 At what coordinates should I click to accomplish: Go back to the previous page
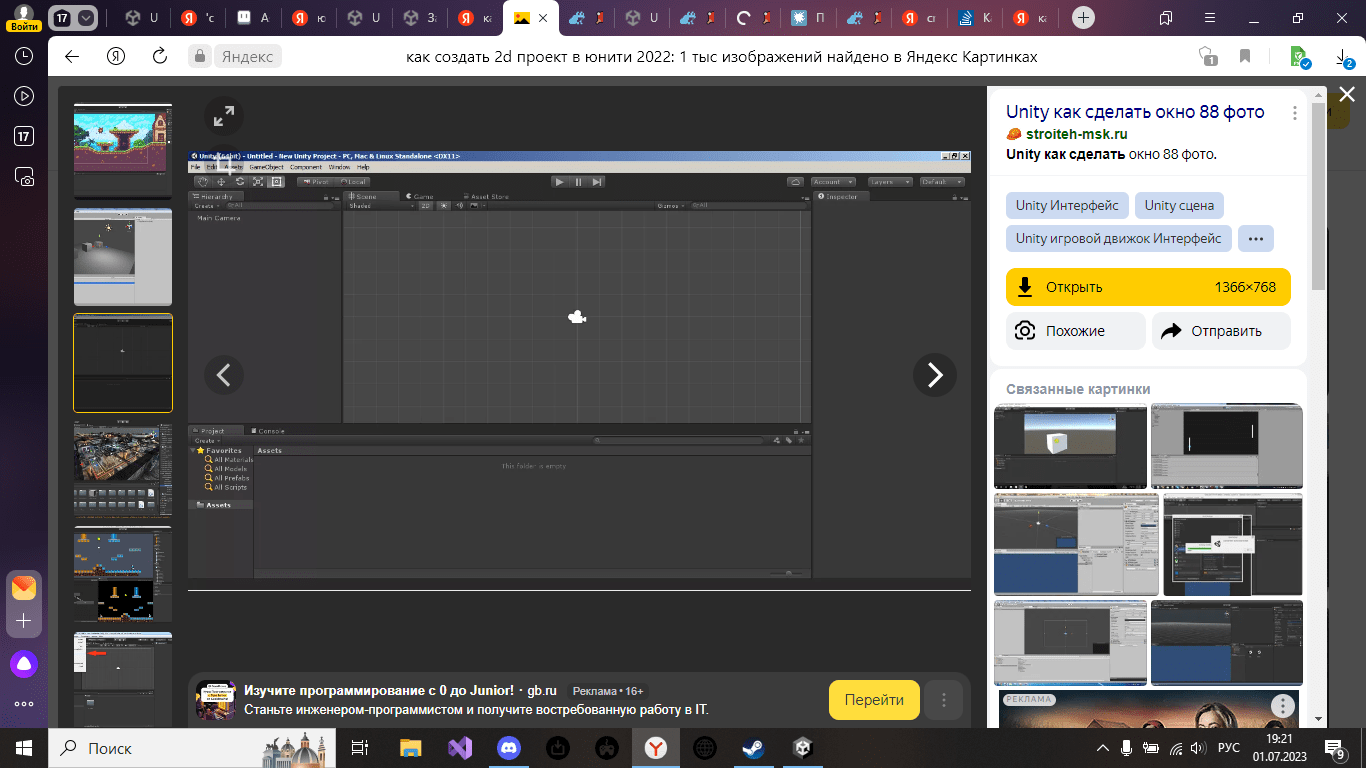pos(72,57)
